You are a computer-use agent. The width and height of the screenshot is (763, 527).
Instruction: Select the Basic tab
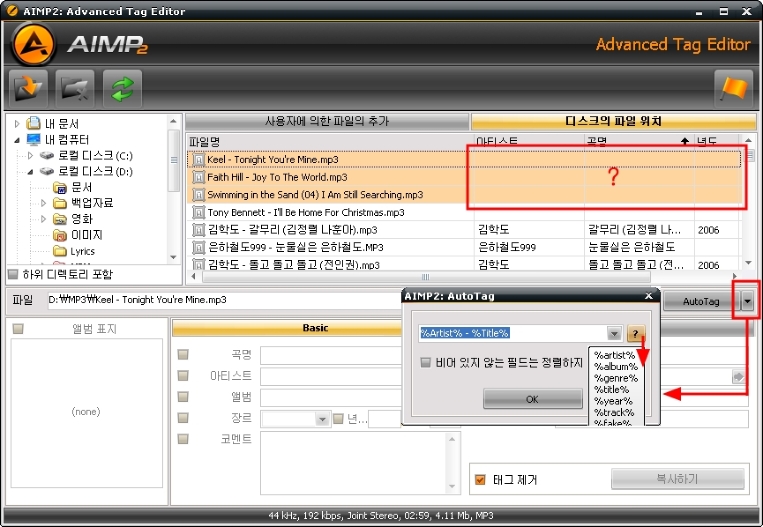[315, 328]
